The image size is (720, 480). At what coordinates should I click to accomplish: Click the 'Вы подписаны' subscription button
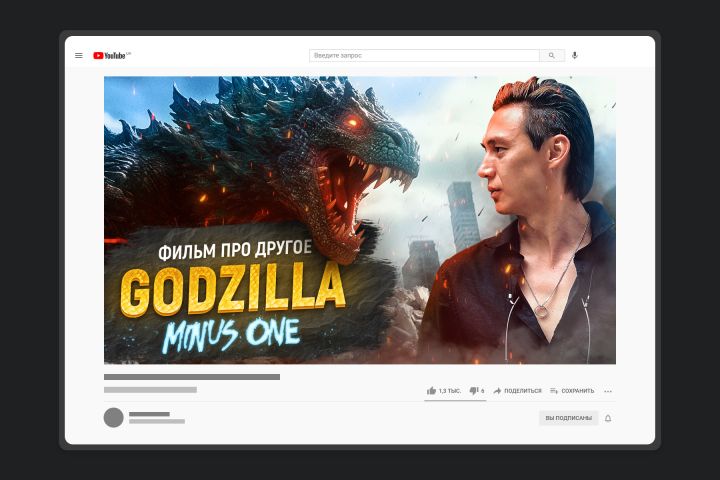tap(568, 418)
